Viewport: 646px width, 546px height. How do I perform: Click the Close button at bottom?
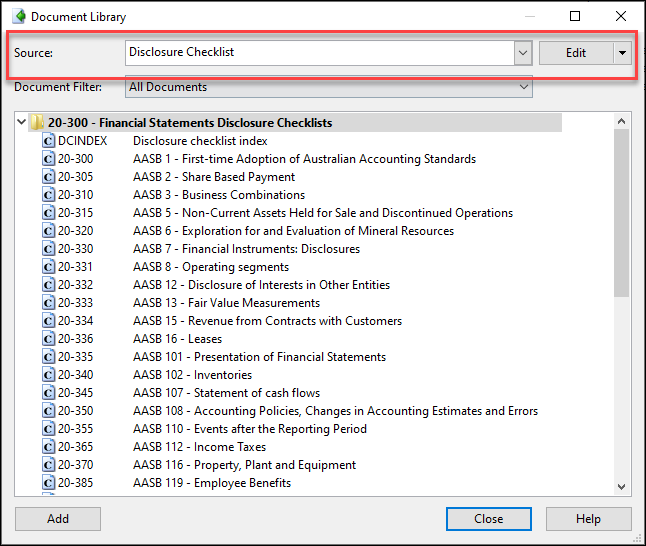(x=488, y=519)
